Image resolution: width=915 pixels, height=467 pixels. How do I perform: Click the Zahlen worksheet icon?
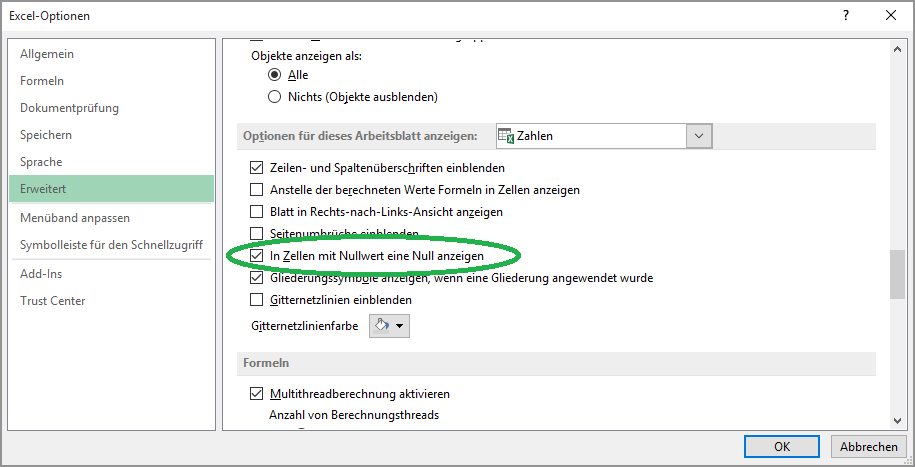point(506,136)
